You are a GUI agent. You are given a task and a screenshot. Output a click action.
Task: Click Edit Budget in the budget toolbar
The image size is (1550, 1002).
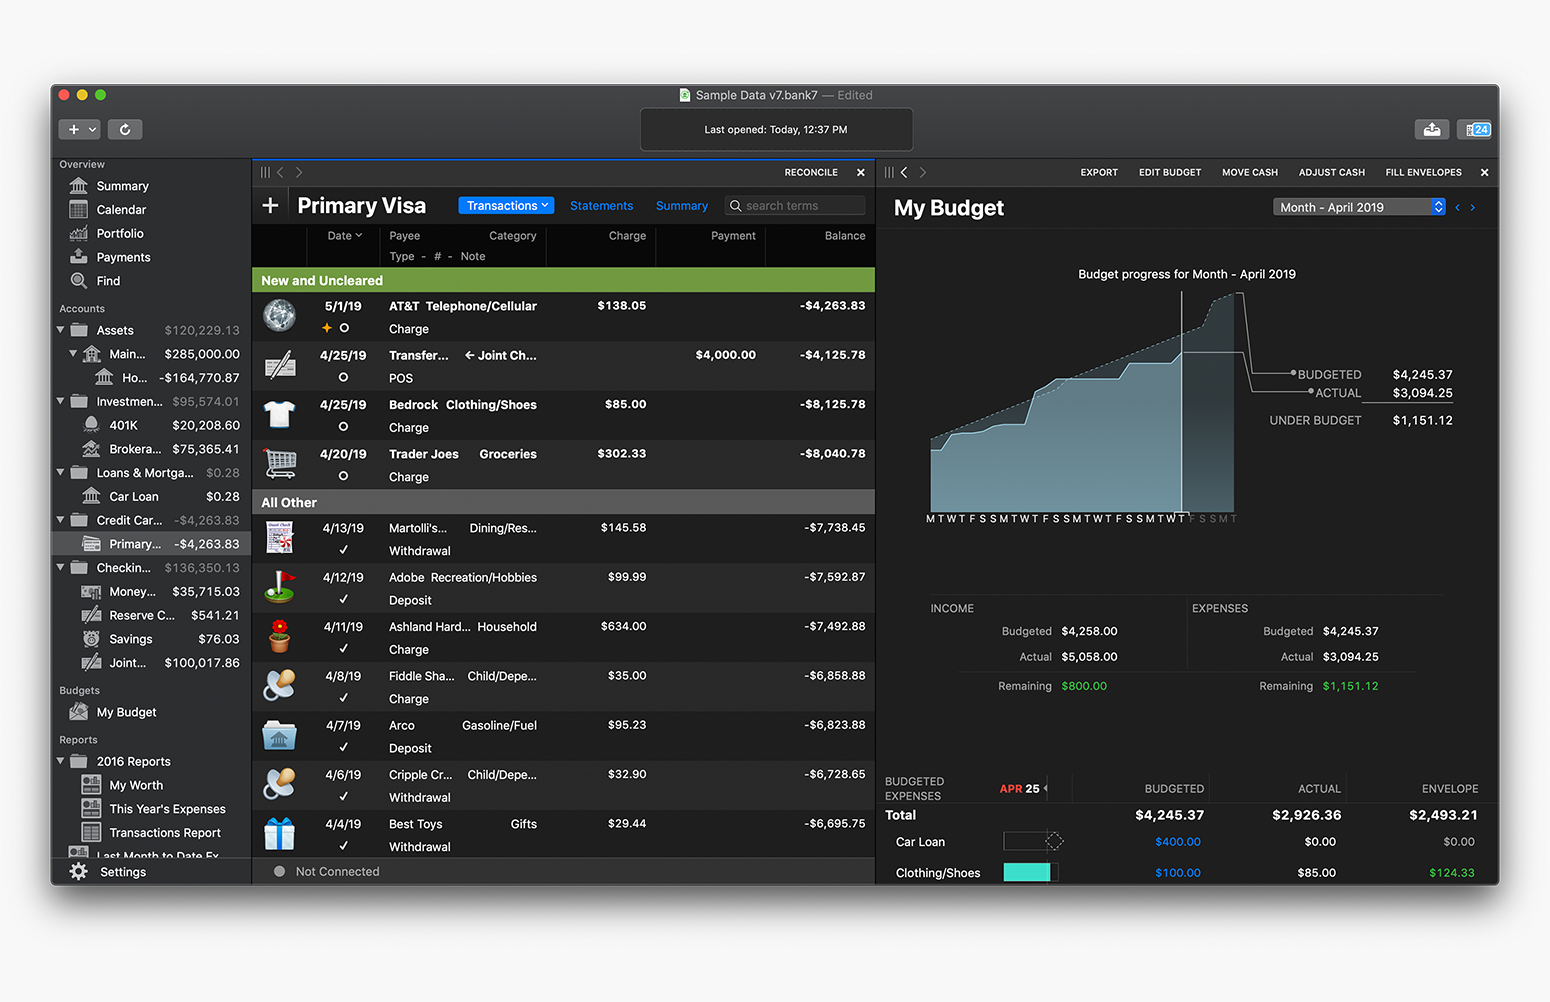pos(1170,173)
